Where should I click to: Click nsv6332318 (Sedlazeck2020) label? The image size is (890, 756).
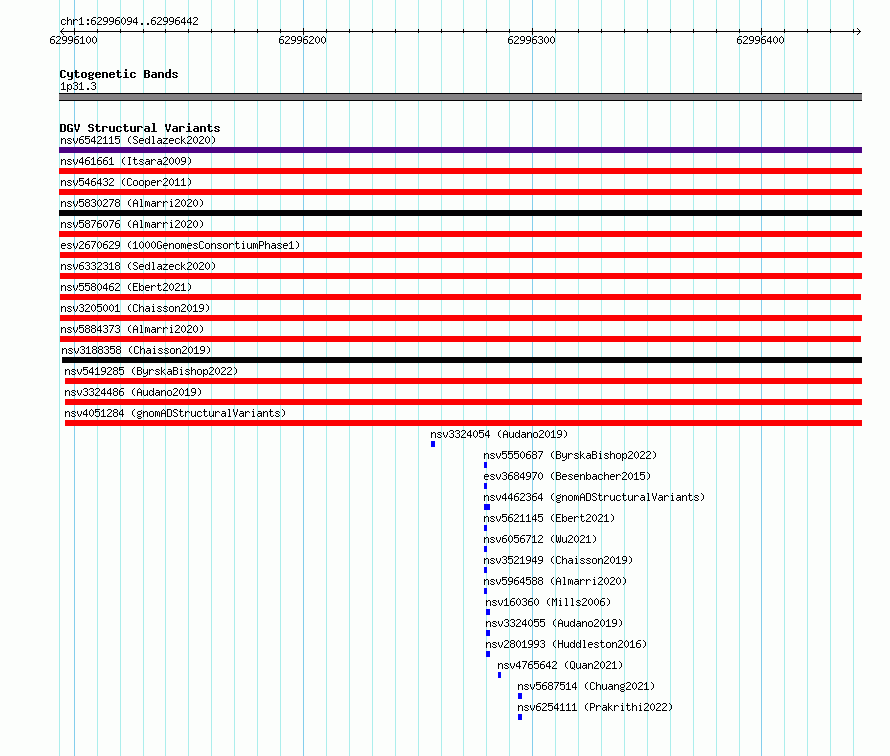tap(138, 266)
